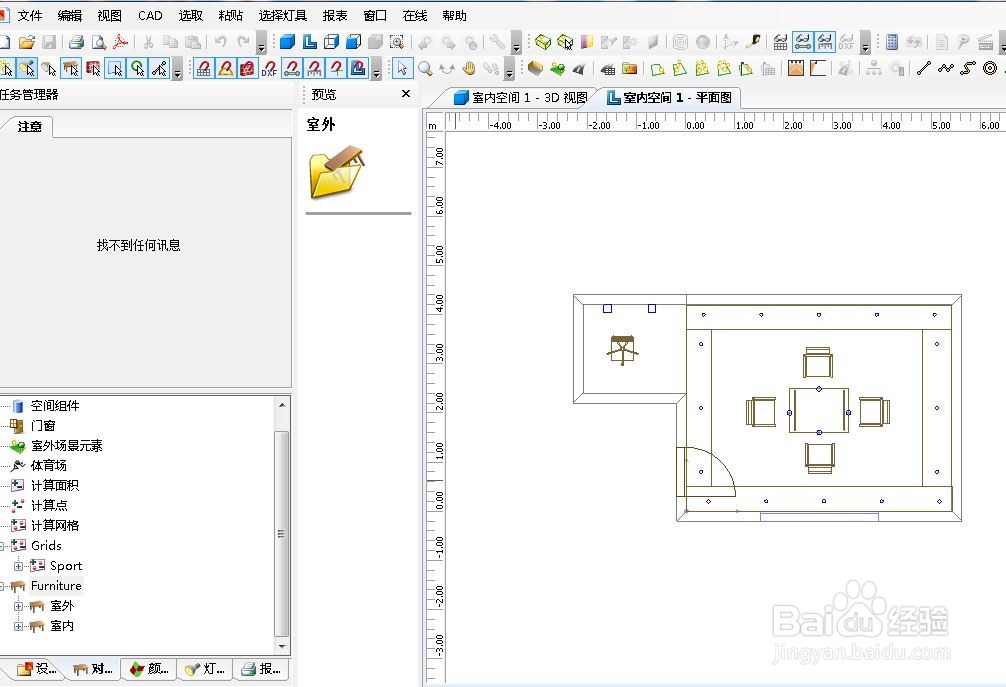
Task: Open the 报.. bottom tab
Action: click(x=260, y=669)
